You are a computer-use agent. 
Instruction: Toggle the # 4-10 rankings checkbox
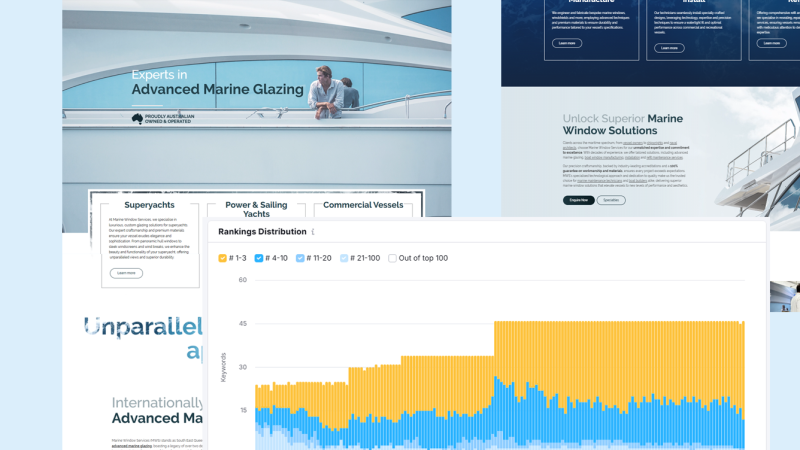click(259, 258)
